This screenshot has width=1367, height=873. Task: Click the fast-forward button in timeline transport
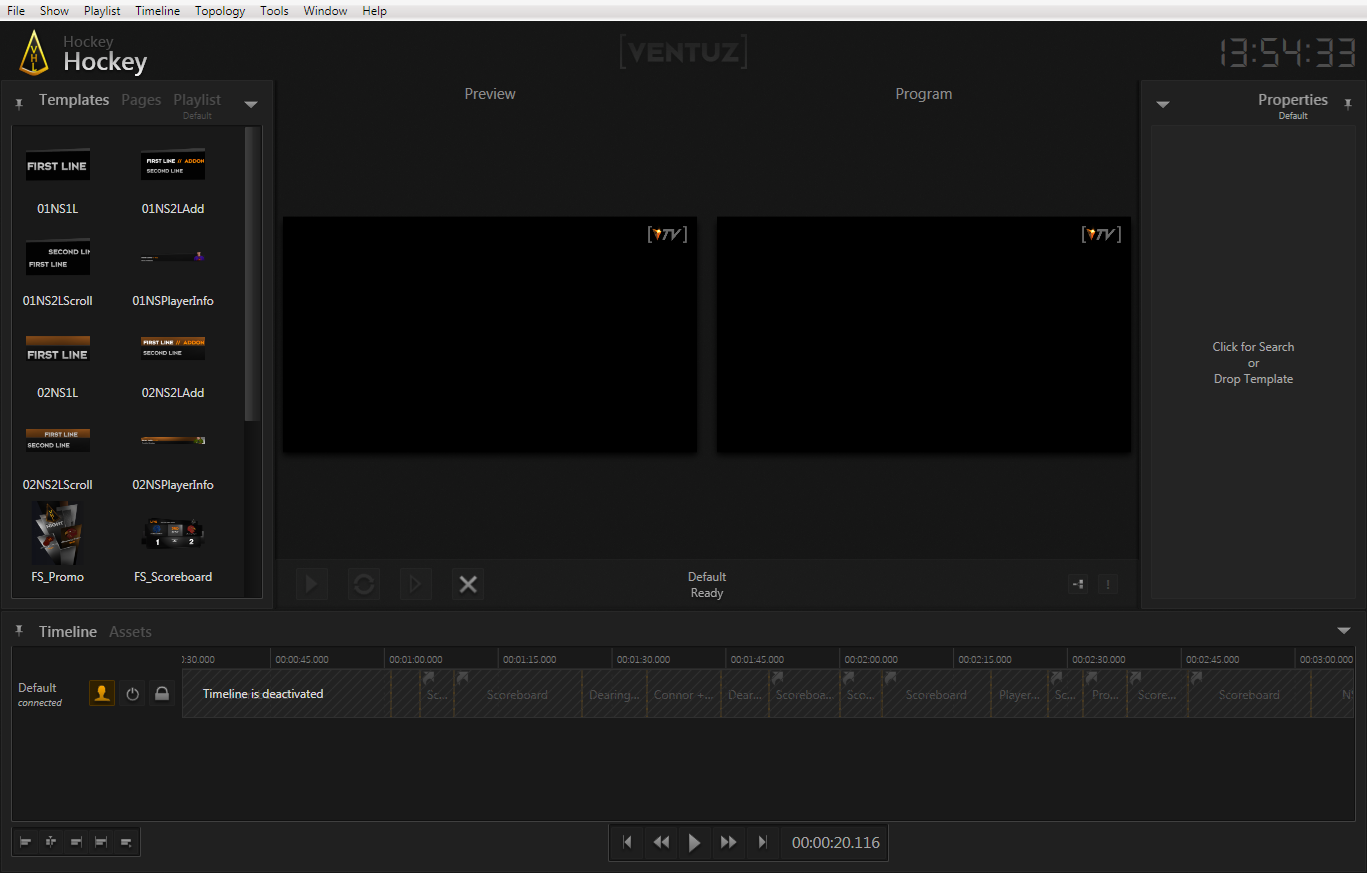coord(728,843)
